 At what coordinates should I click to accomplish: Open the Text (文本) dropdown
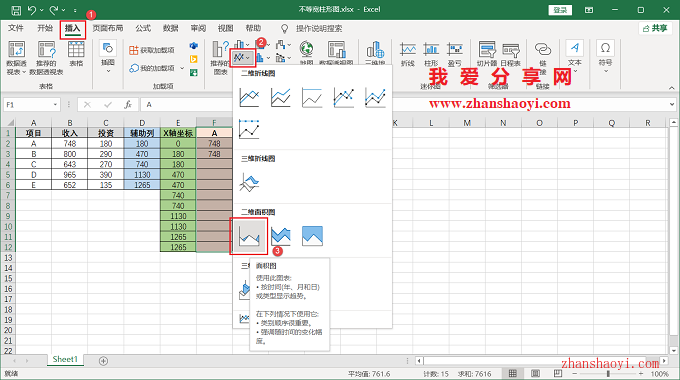575,56
